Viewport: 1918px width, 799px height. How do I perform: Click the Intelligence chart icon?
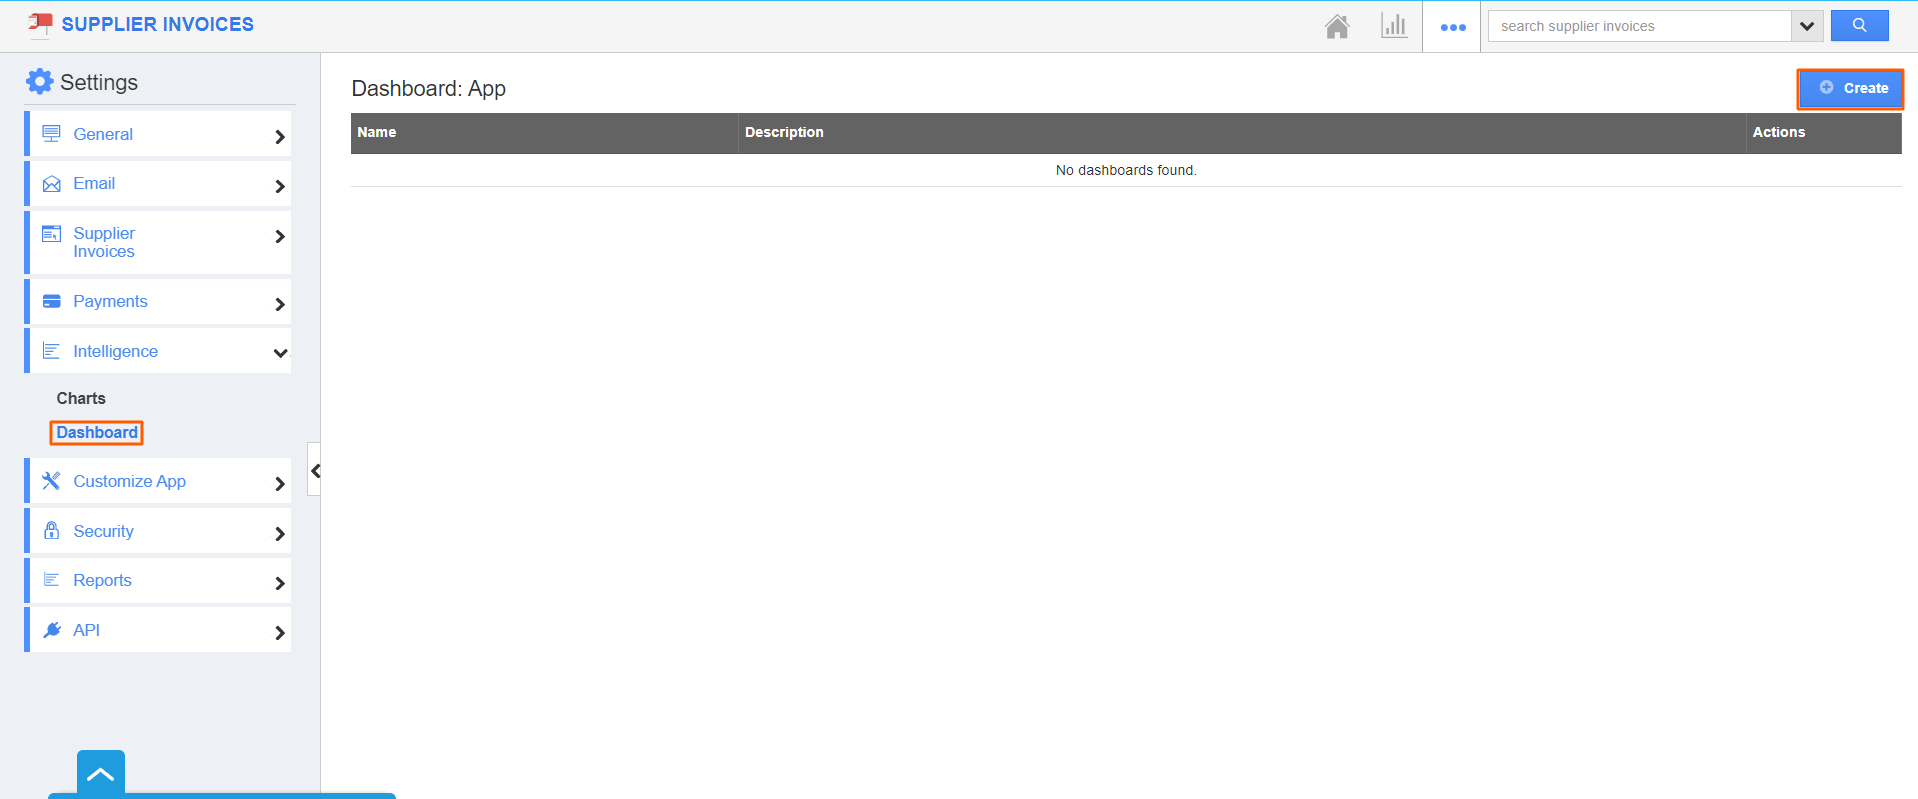click(51, 351)
